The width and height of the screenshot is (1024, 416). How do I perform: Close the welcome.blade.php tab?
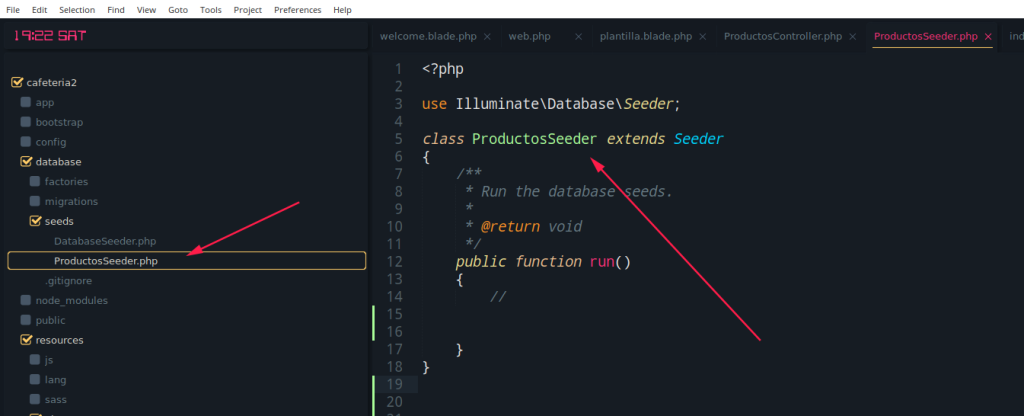click(x=487, y=37)
